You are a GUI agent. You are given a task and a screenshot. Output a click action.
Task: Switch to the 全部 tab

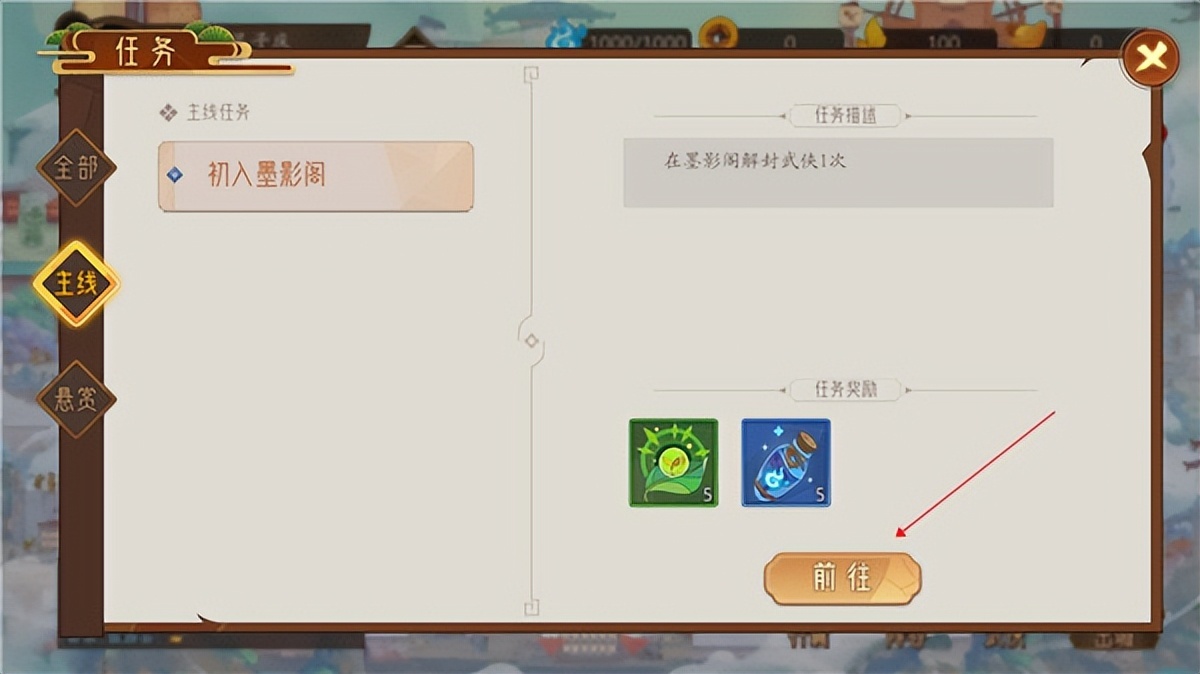click(76, 168)
